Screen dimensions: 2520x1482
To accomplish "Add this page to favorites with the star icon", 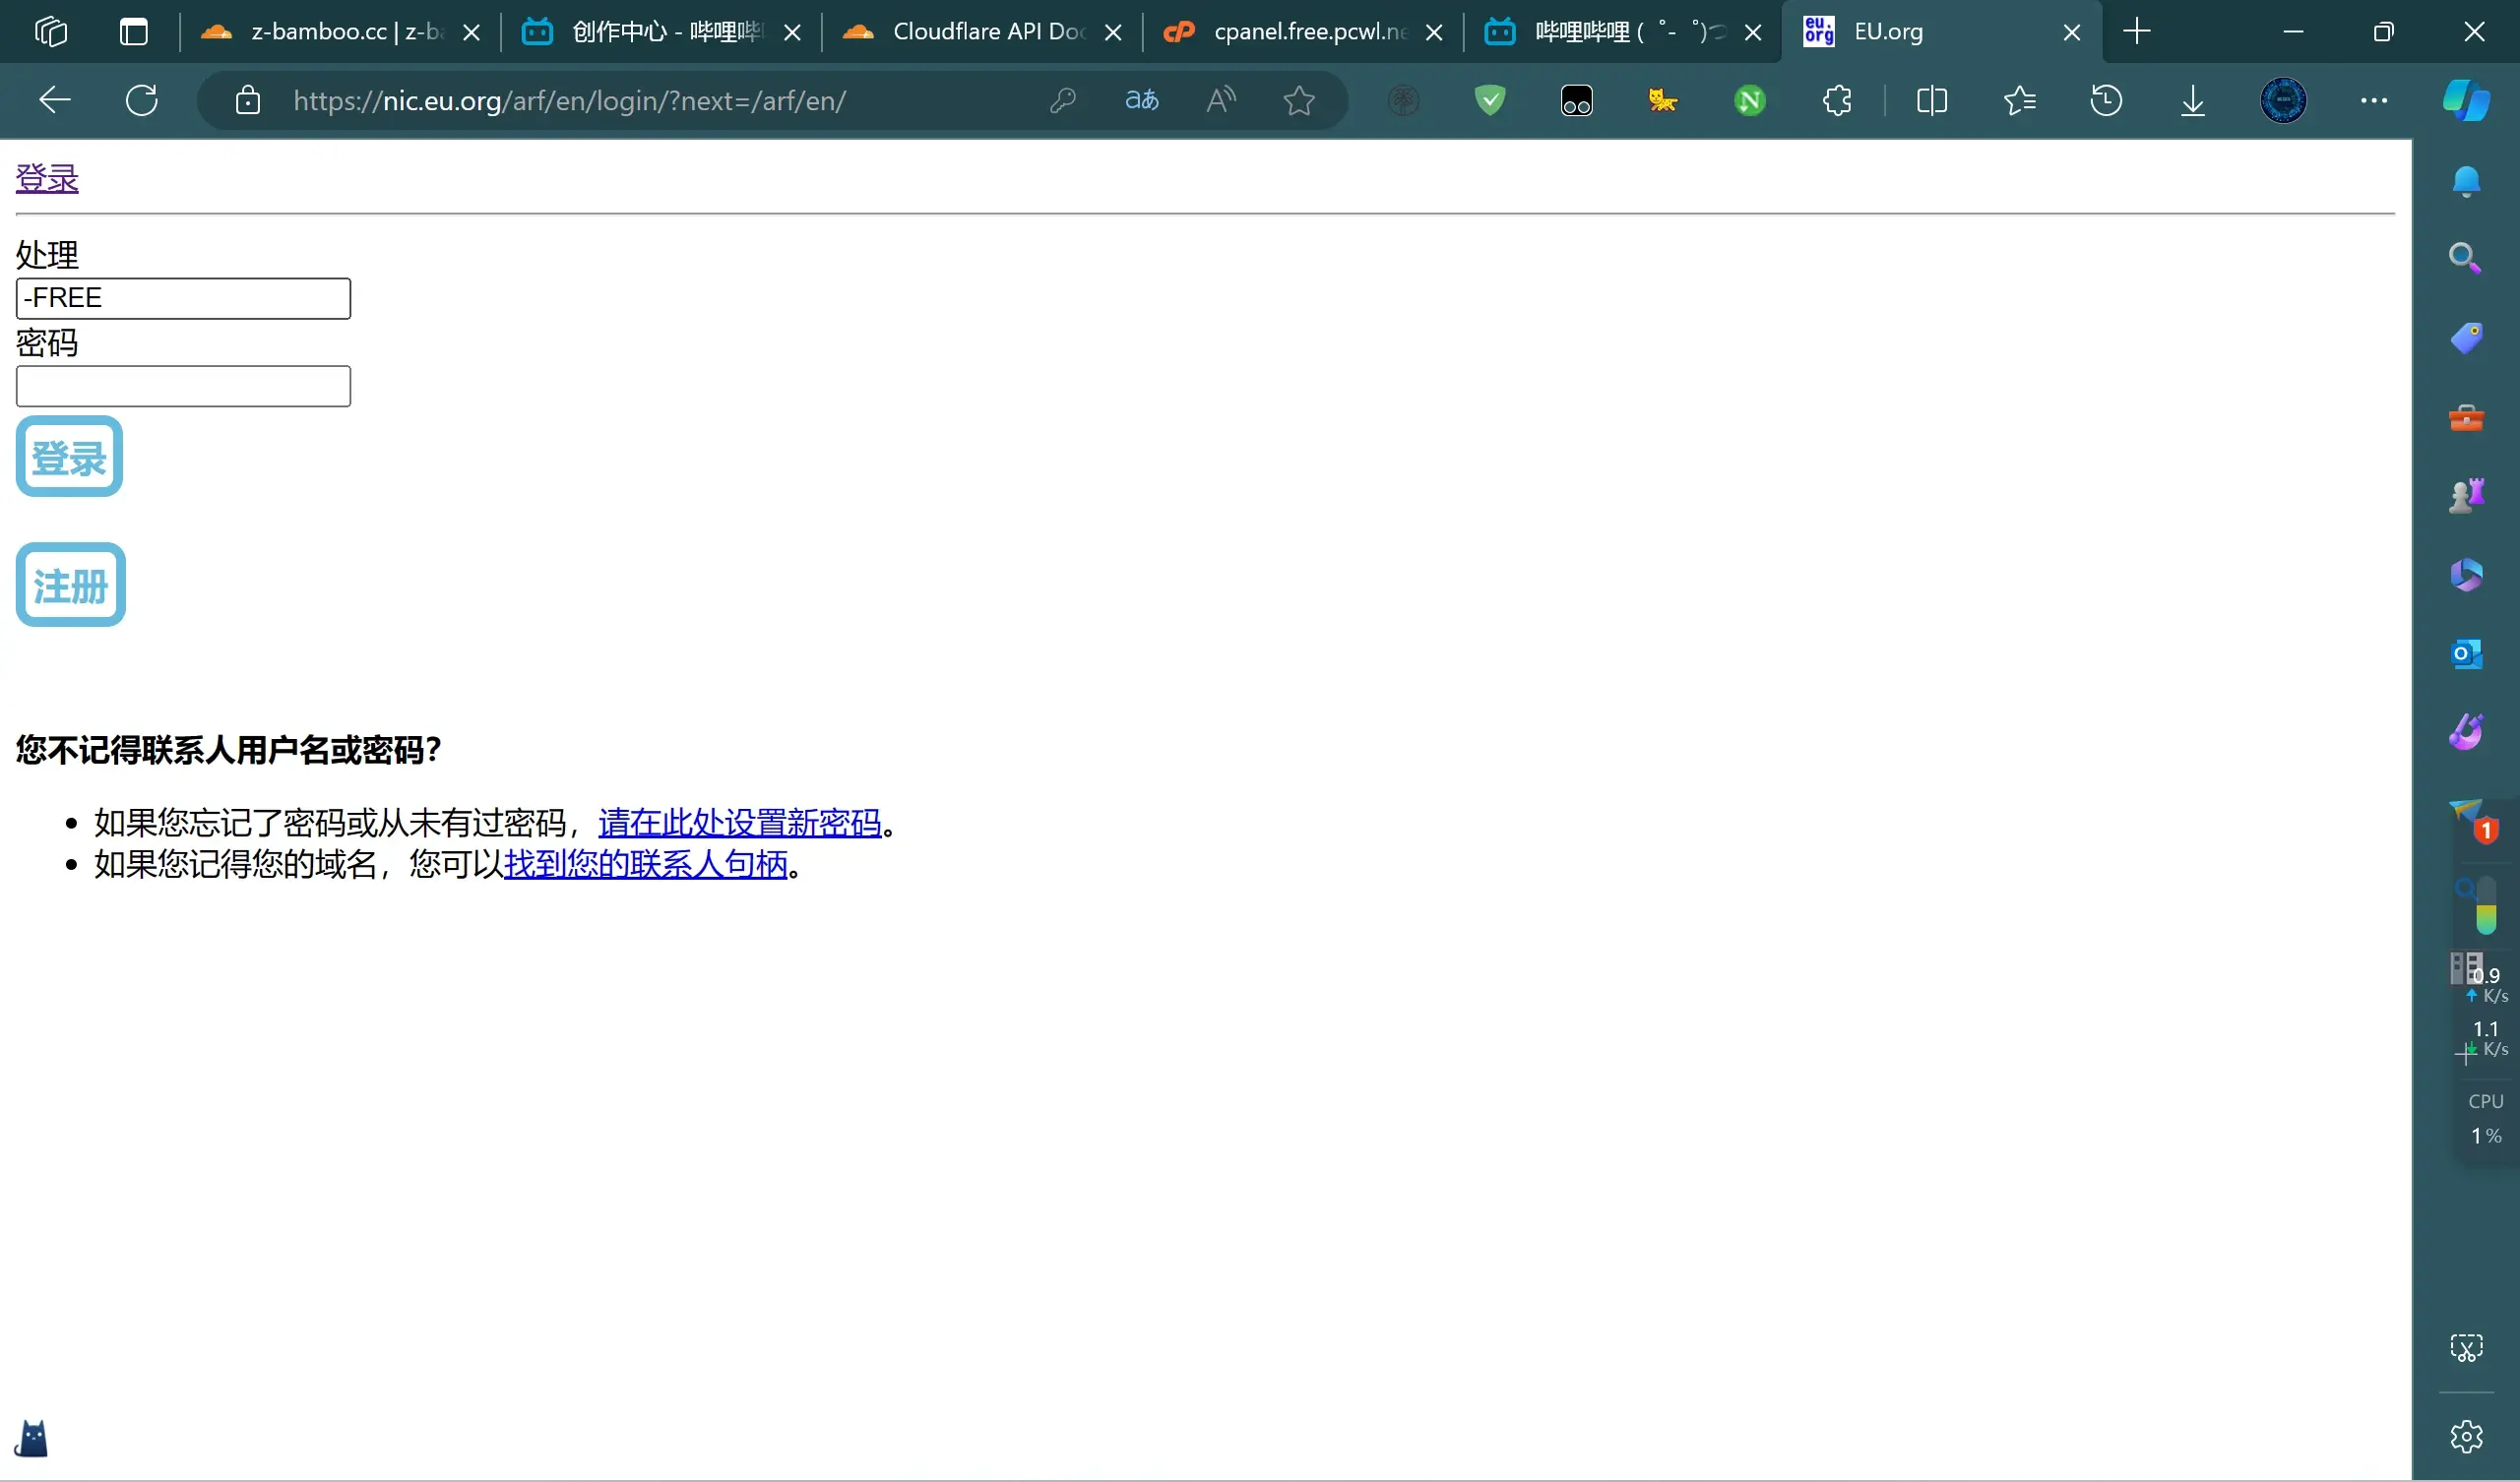I will pos(1299,100).
